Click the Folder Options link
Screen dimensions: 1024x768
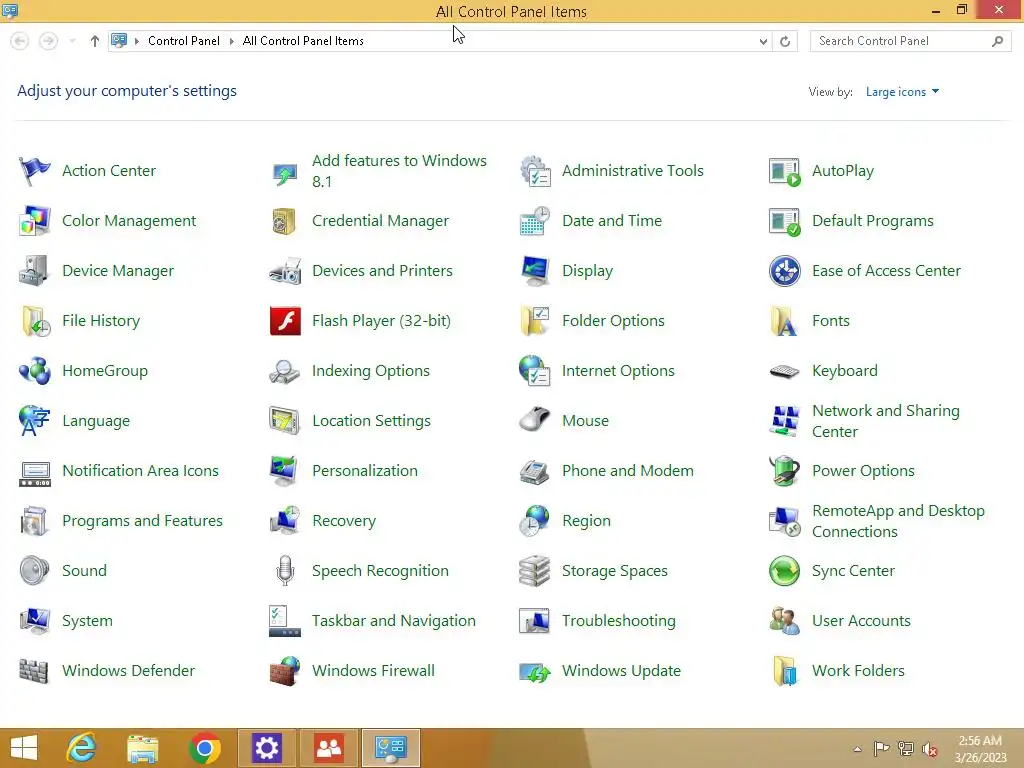click(x=613, y=321)
